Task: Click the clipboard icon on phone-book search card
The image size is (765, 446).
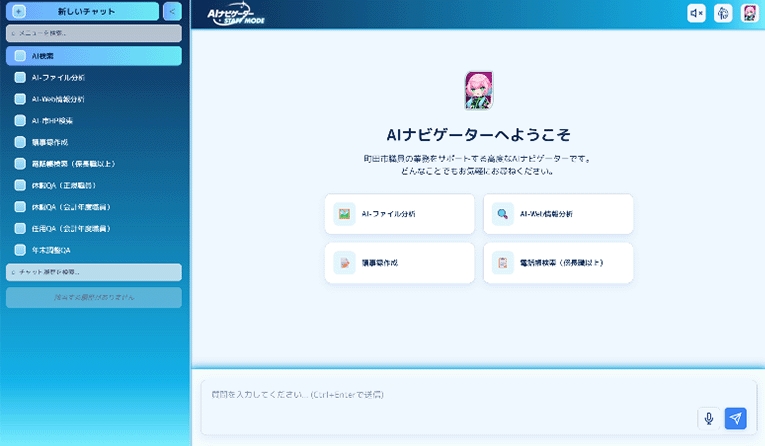Action: tap(503, 263)
